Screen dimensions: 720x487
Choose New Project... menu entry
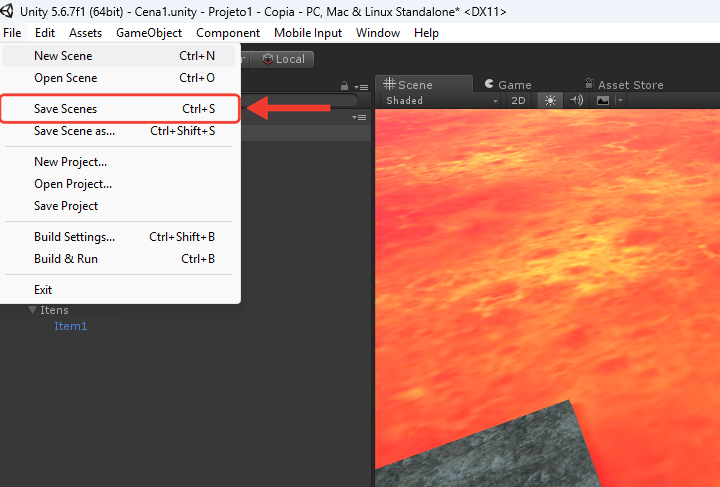[x=118, y=162]
